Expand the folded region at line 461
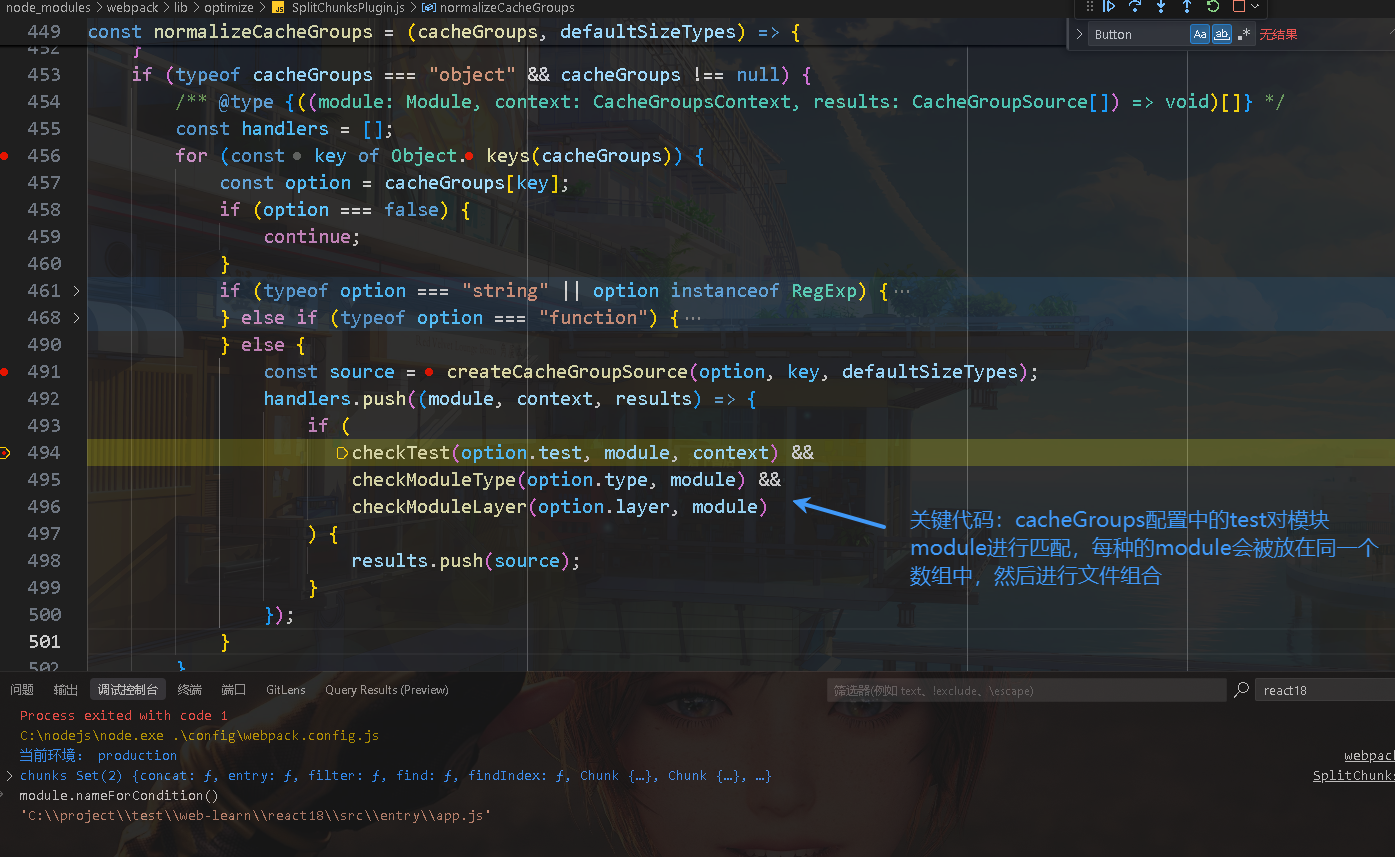The image size is (1395, 857). 76,291
